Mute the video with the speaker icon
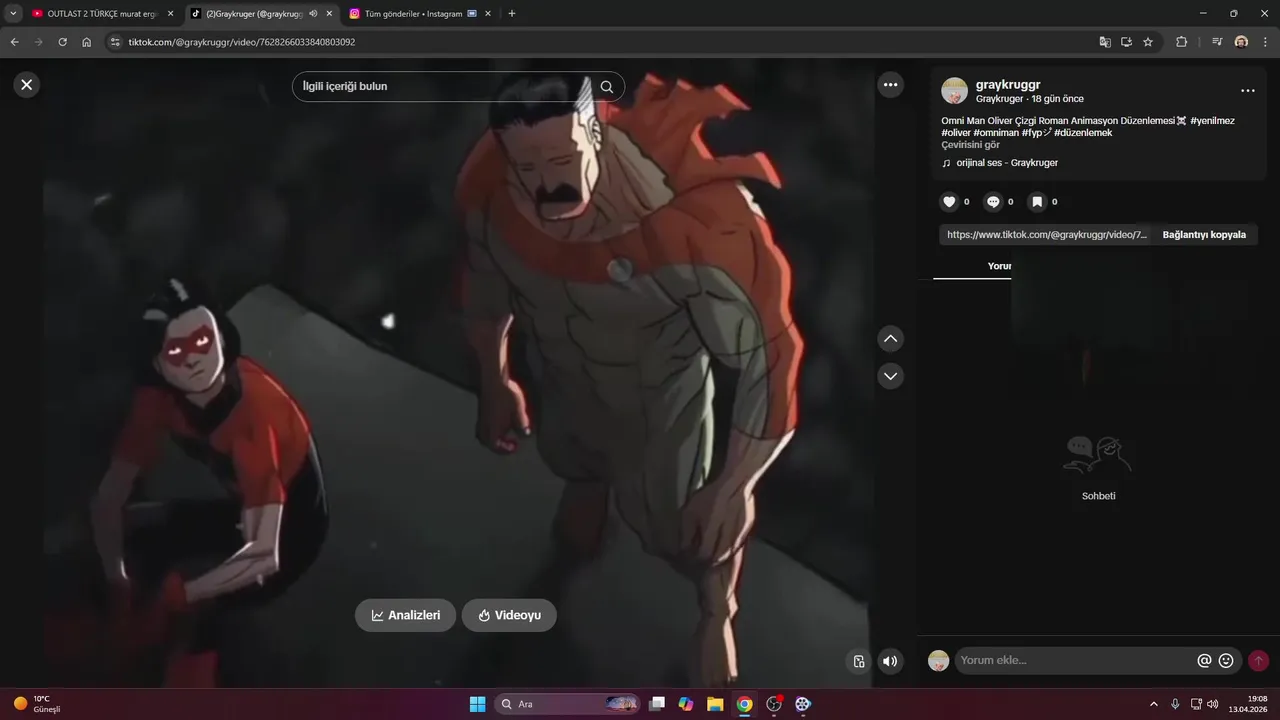This screenshot has width=1280, height=720. [x=889, y=661]
